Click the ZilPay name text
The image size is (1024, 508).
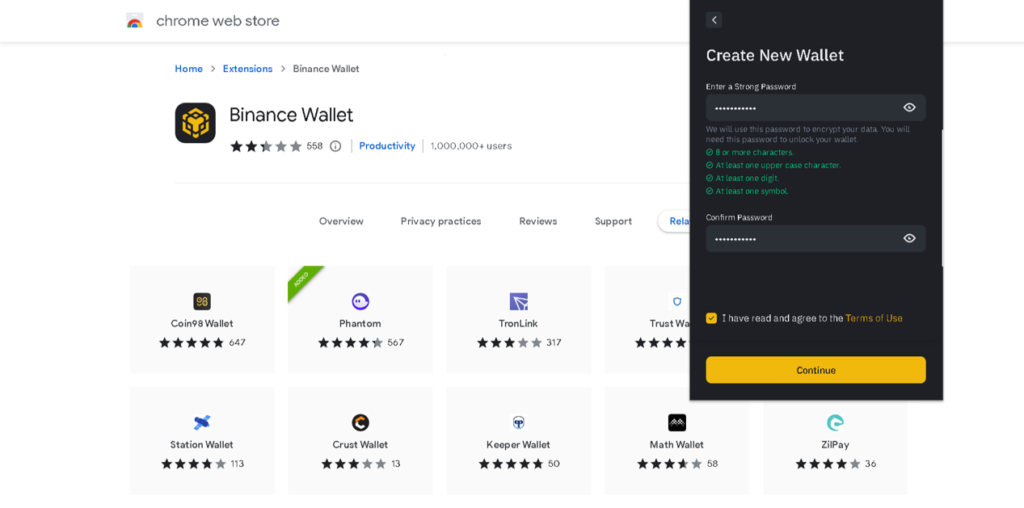click(835, 445)
